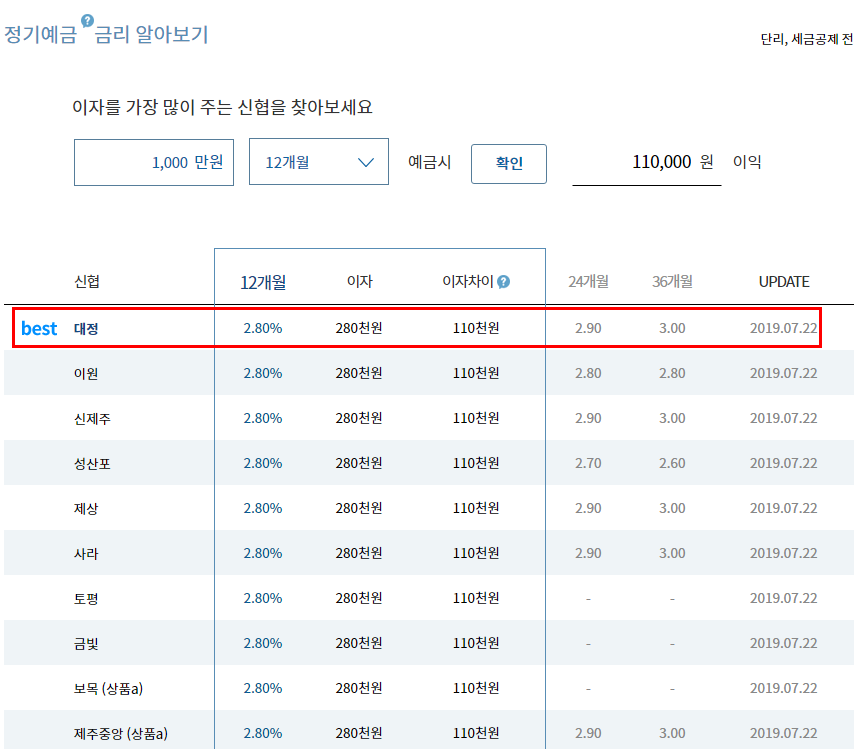Click the 2.80% rate in 대정 row
The width and height of the screenshot is (858, 749).
(x=263, y=328)
